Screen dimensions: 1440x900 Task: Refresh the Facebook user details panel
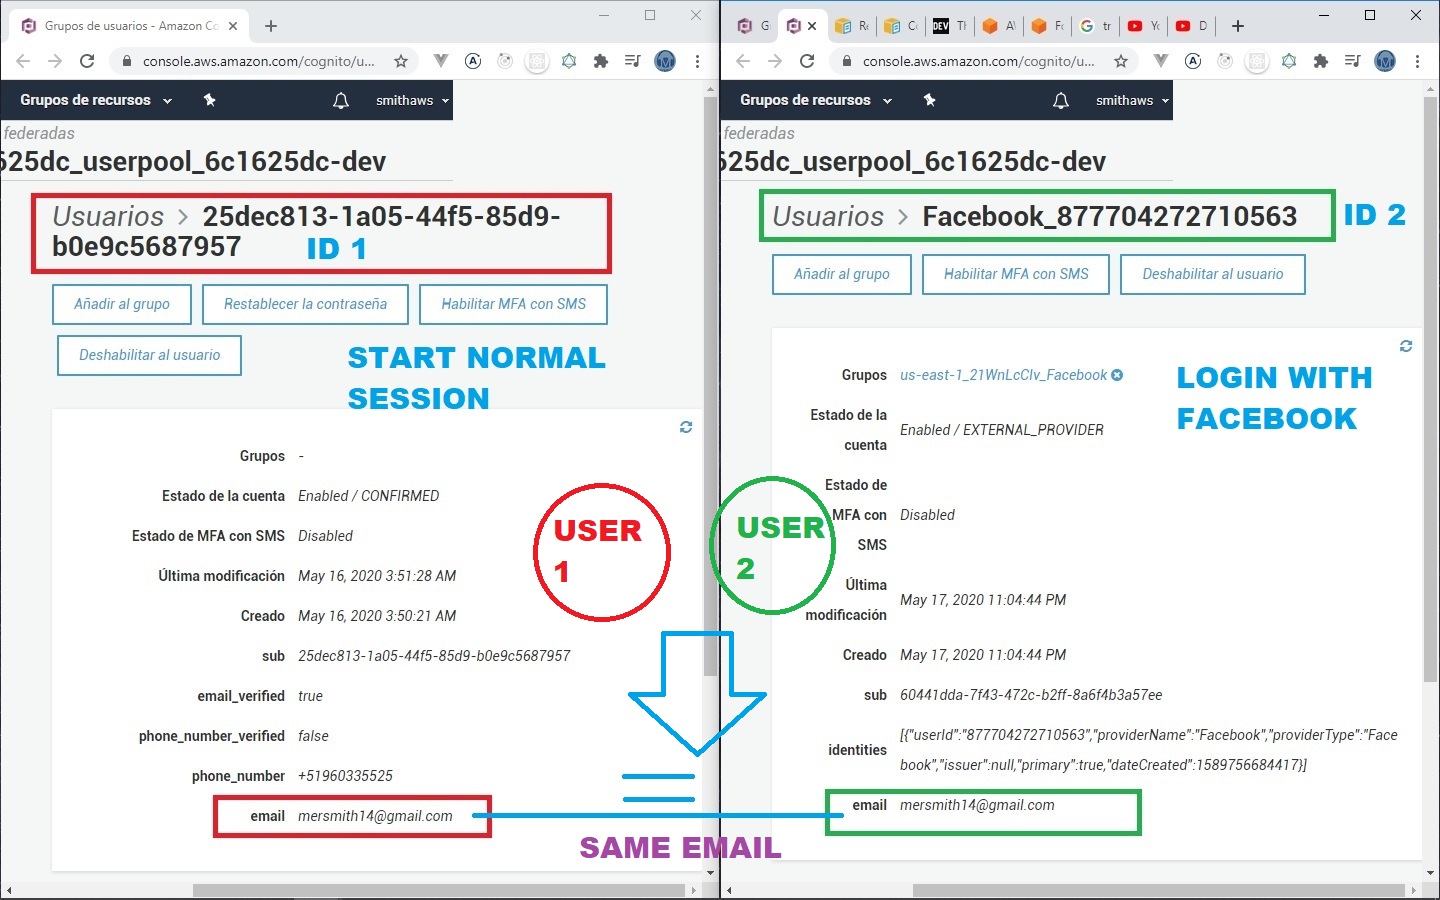1406,346
